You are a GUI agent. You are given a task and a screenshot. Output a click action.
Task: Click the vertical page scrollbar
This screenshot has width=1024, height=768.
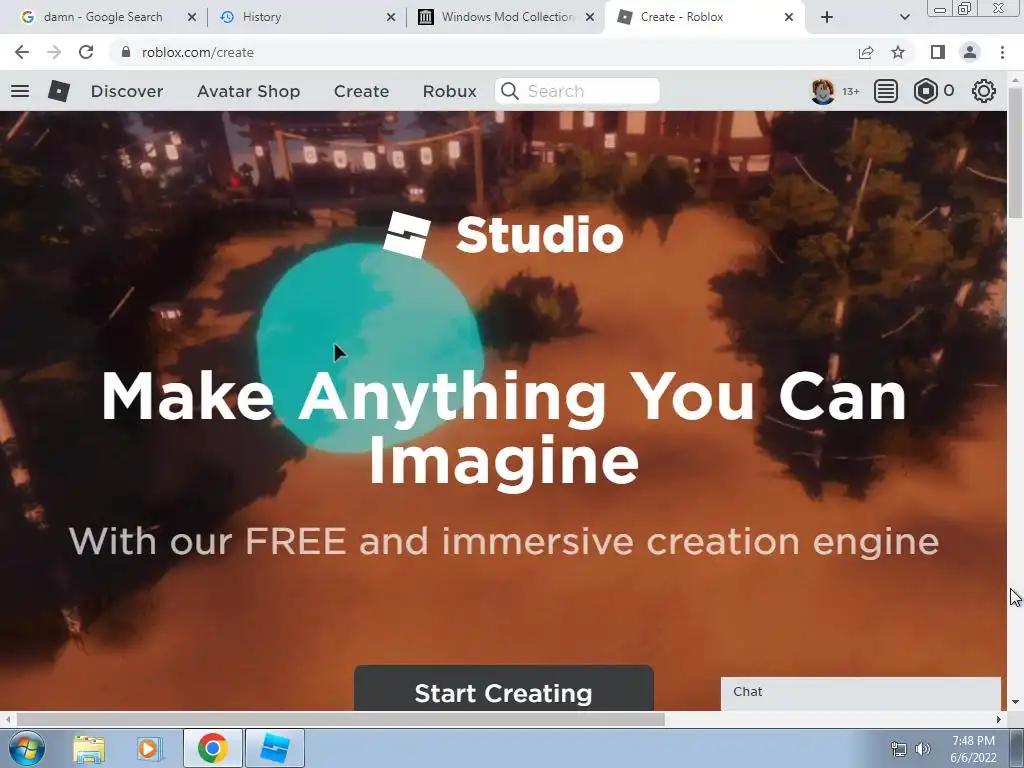(x=1015, y=152)
